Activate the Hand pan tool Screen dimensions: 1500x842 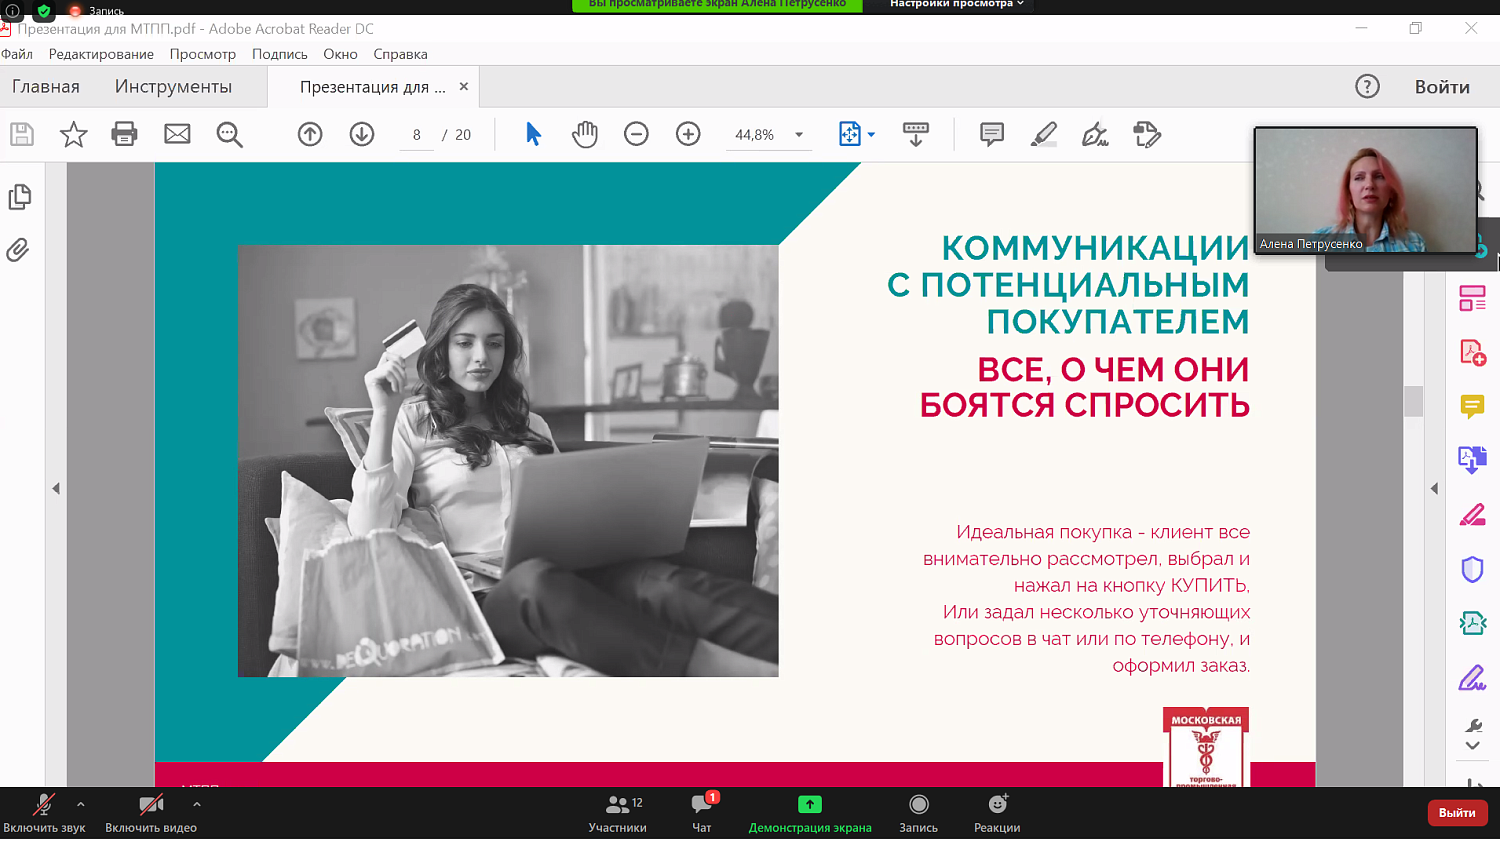[x=585, y=134]
